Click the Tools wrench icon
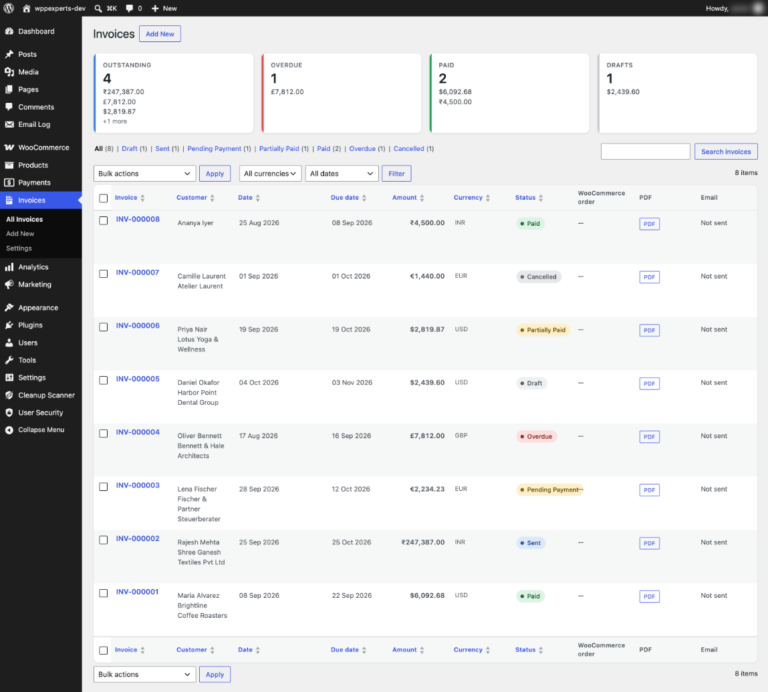Viewport: 768px width, 692px height. pos(9,360)
